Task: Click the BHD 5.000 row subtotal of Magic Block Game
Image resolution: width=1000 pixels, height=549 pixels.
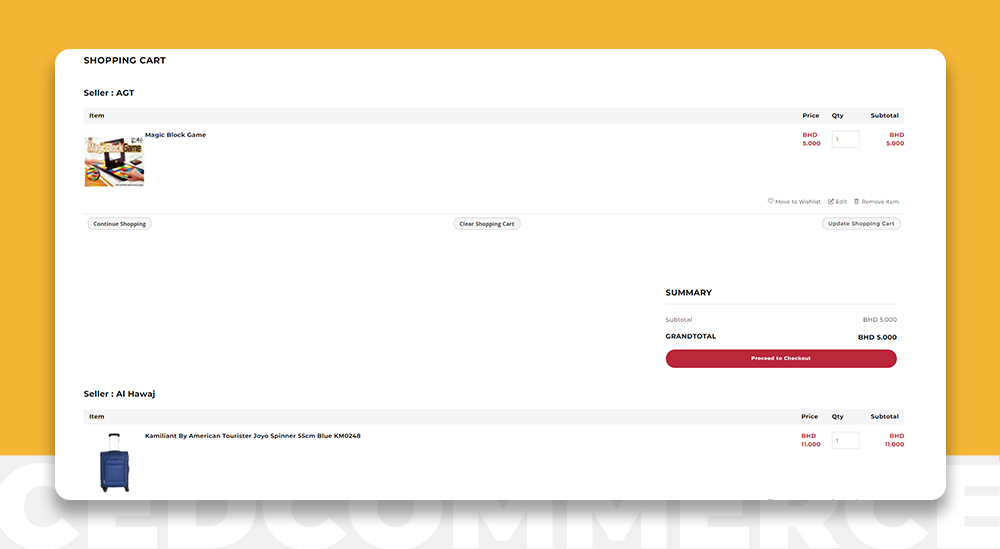Action: coord(895,139)
